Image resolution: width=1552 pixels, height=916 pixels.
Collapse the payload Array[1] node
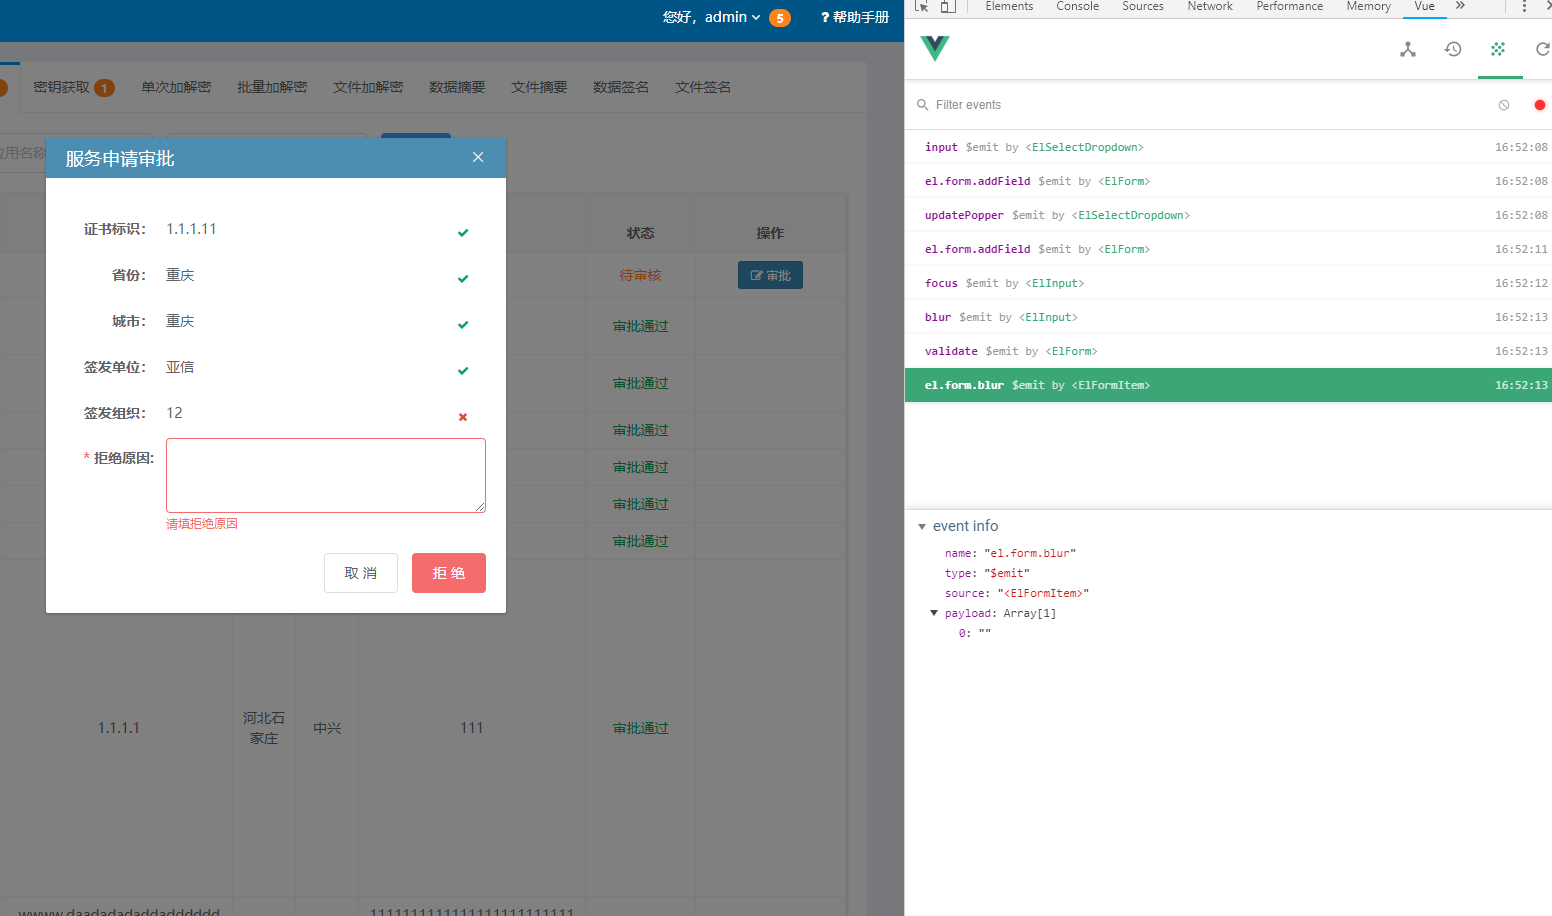point(934,613)
